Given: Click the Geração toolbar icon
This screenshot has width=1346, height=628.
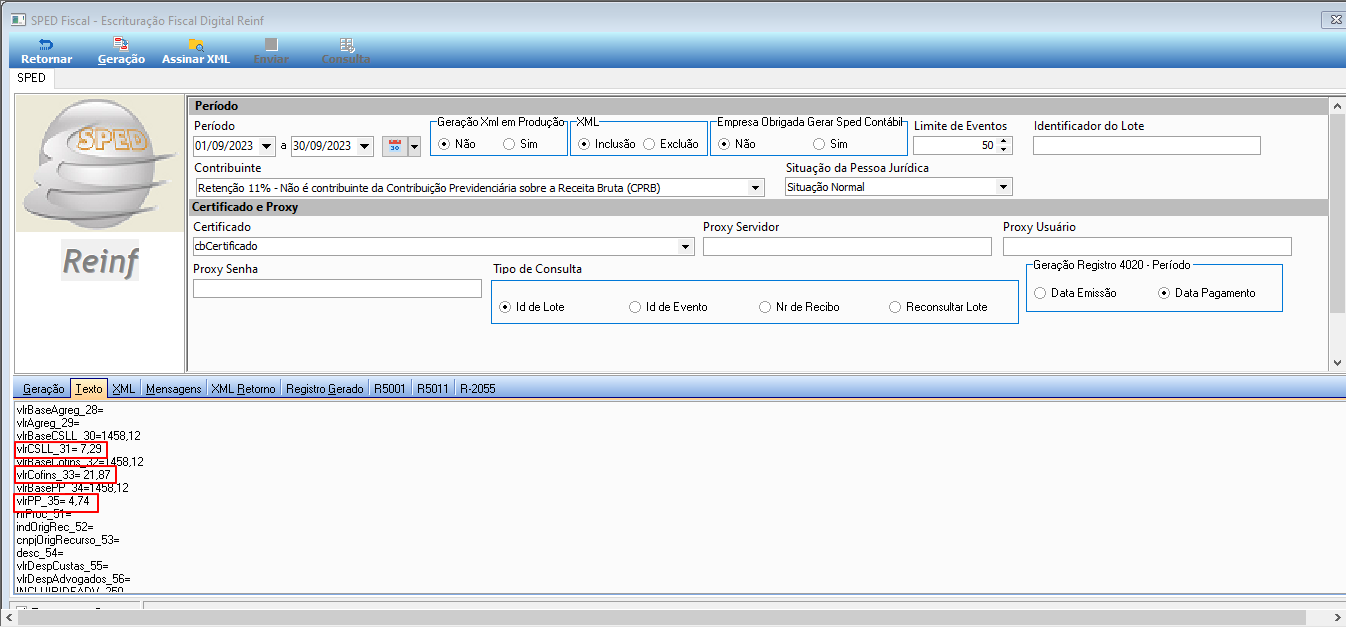Looking at the screenshot, I should [x=121, y=45].
